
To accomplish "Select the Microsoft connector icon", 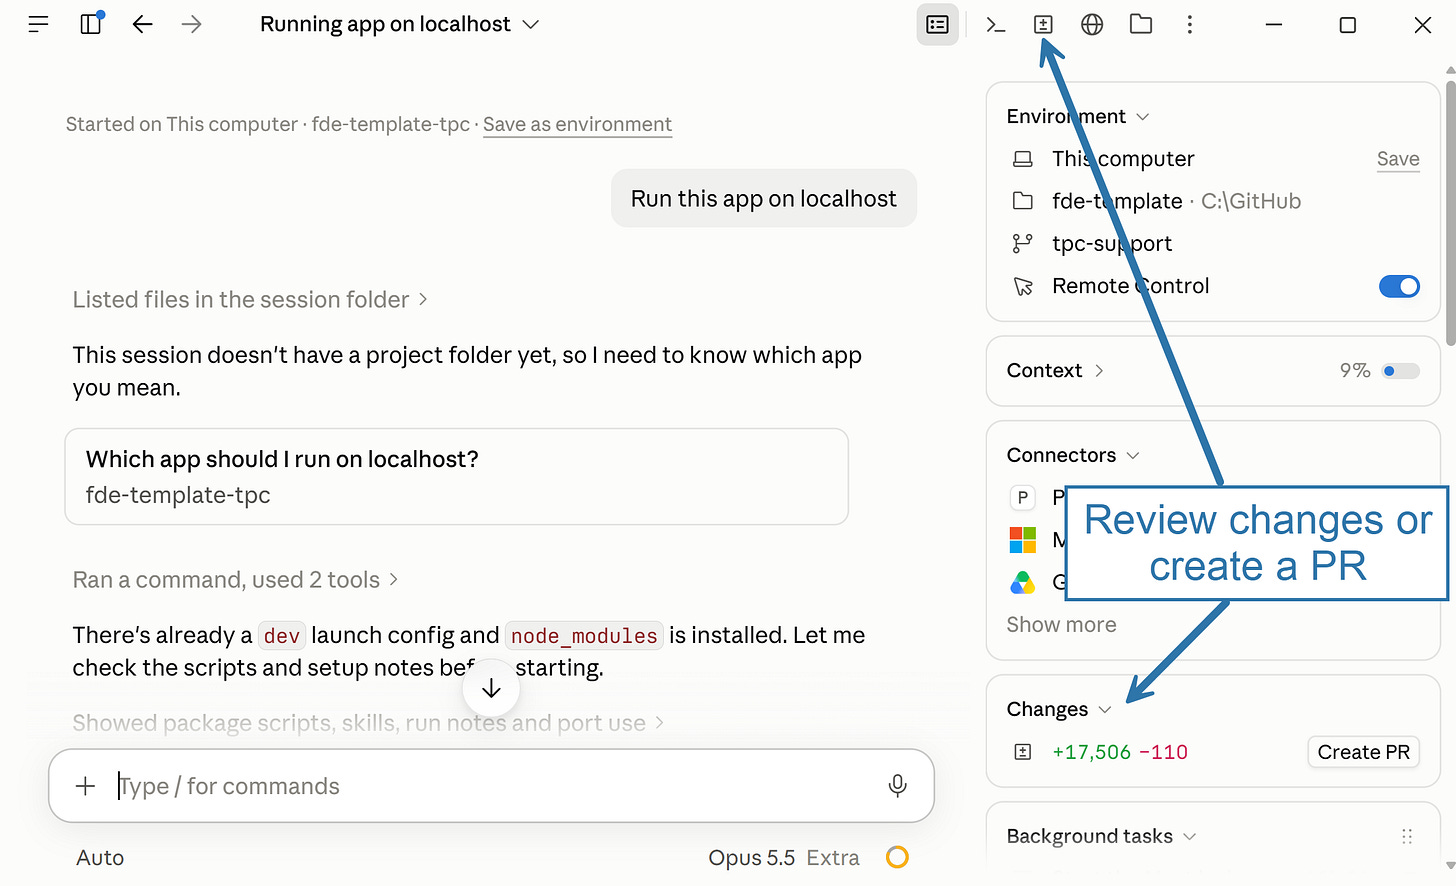I will tap(1023, 540).
